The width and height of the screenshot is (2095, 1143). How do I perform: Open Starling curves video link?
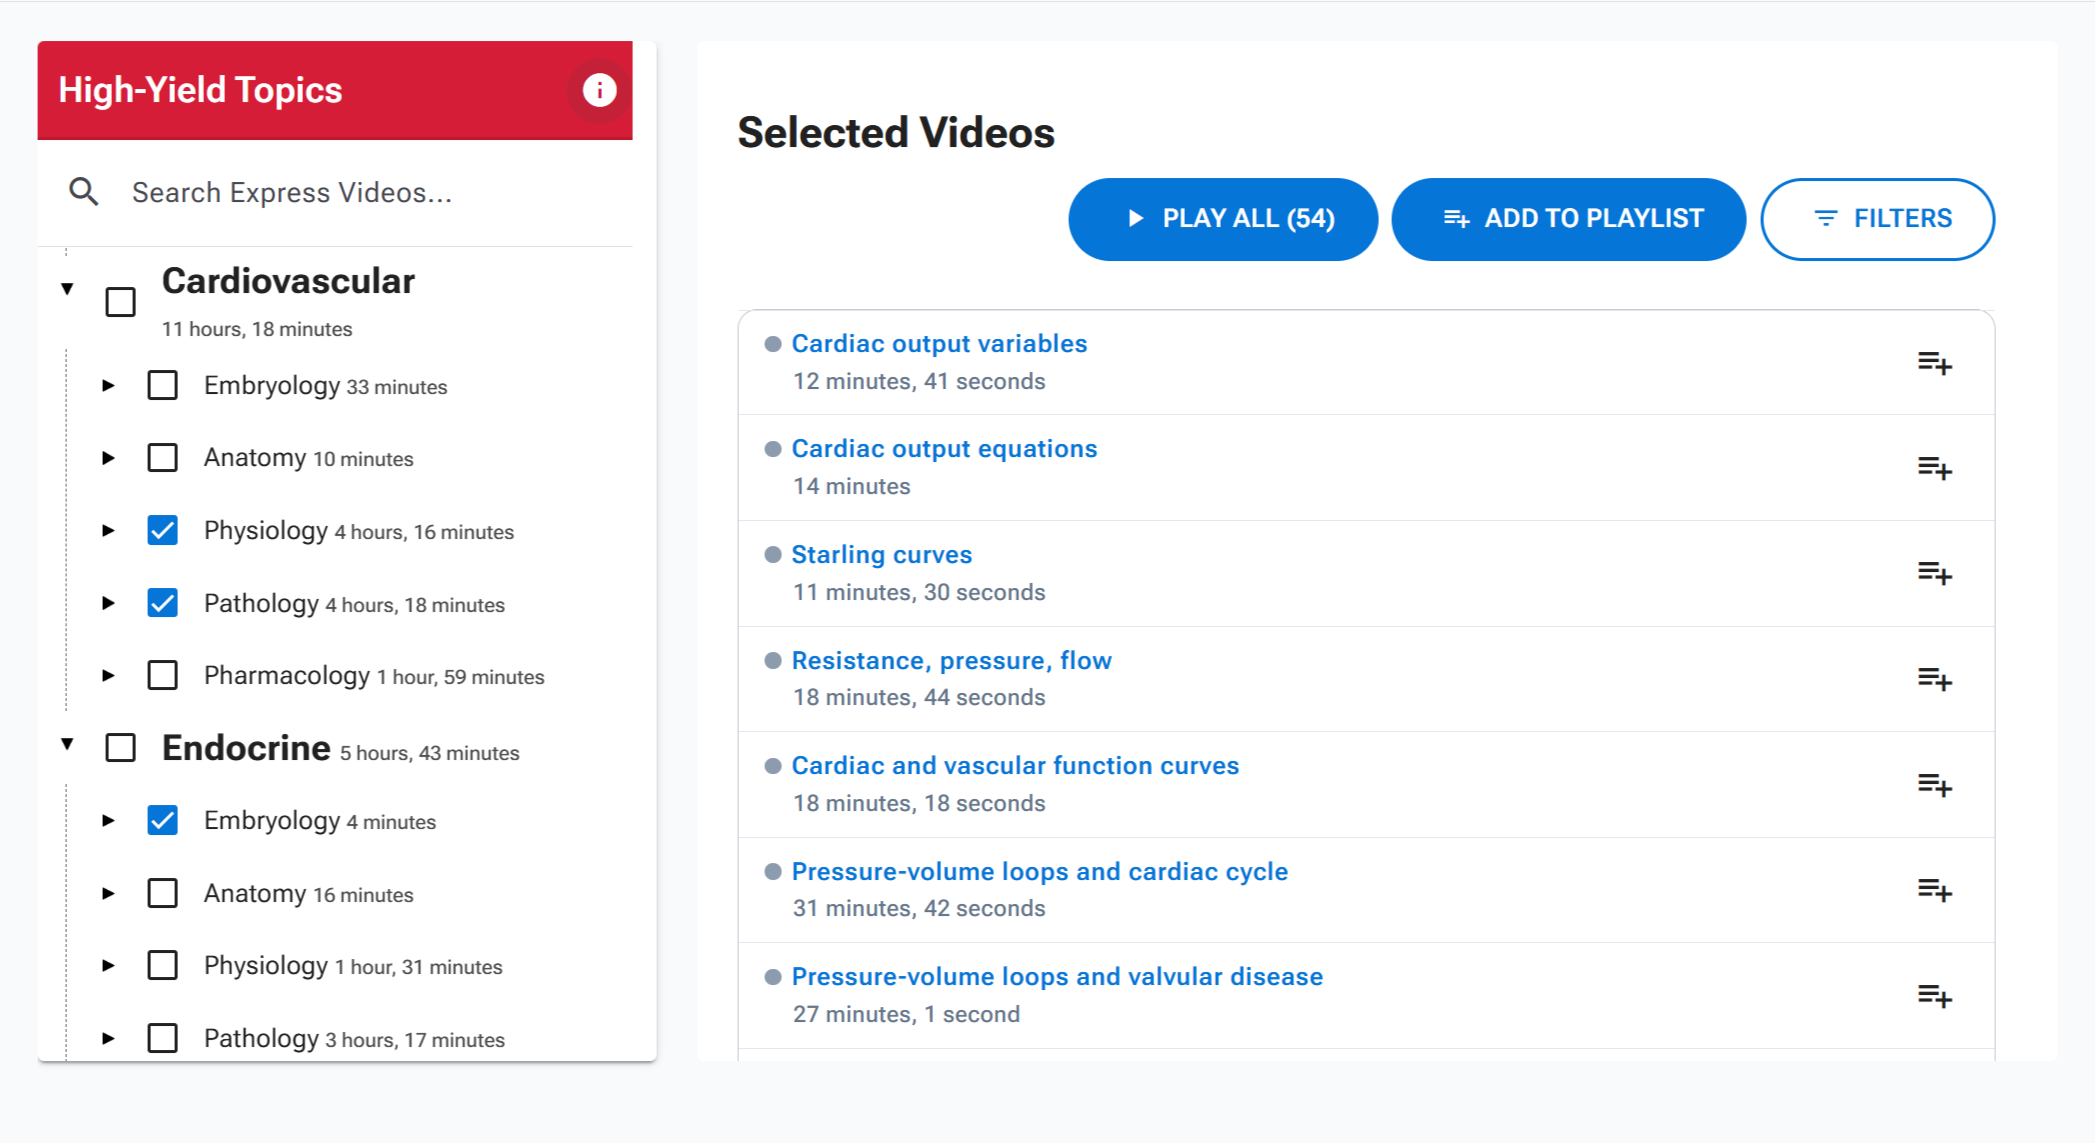click(881, 555)
